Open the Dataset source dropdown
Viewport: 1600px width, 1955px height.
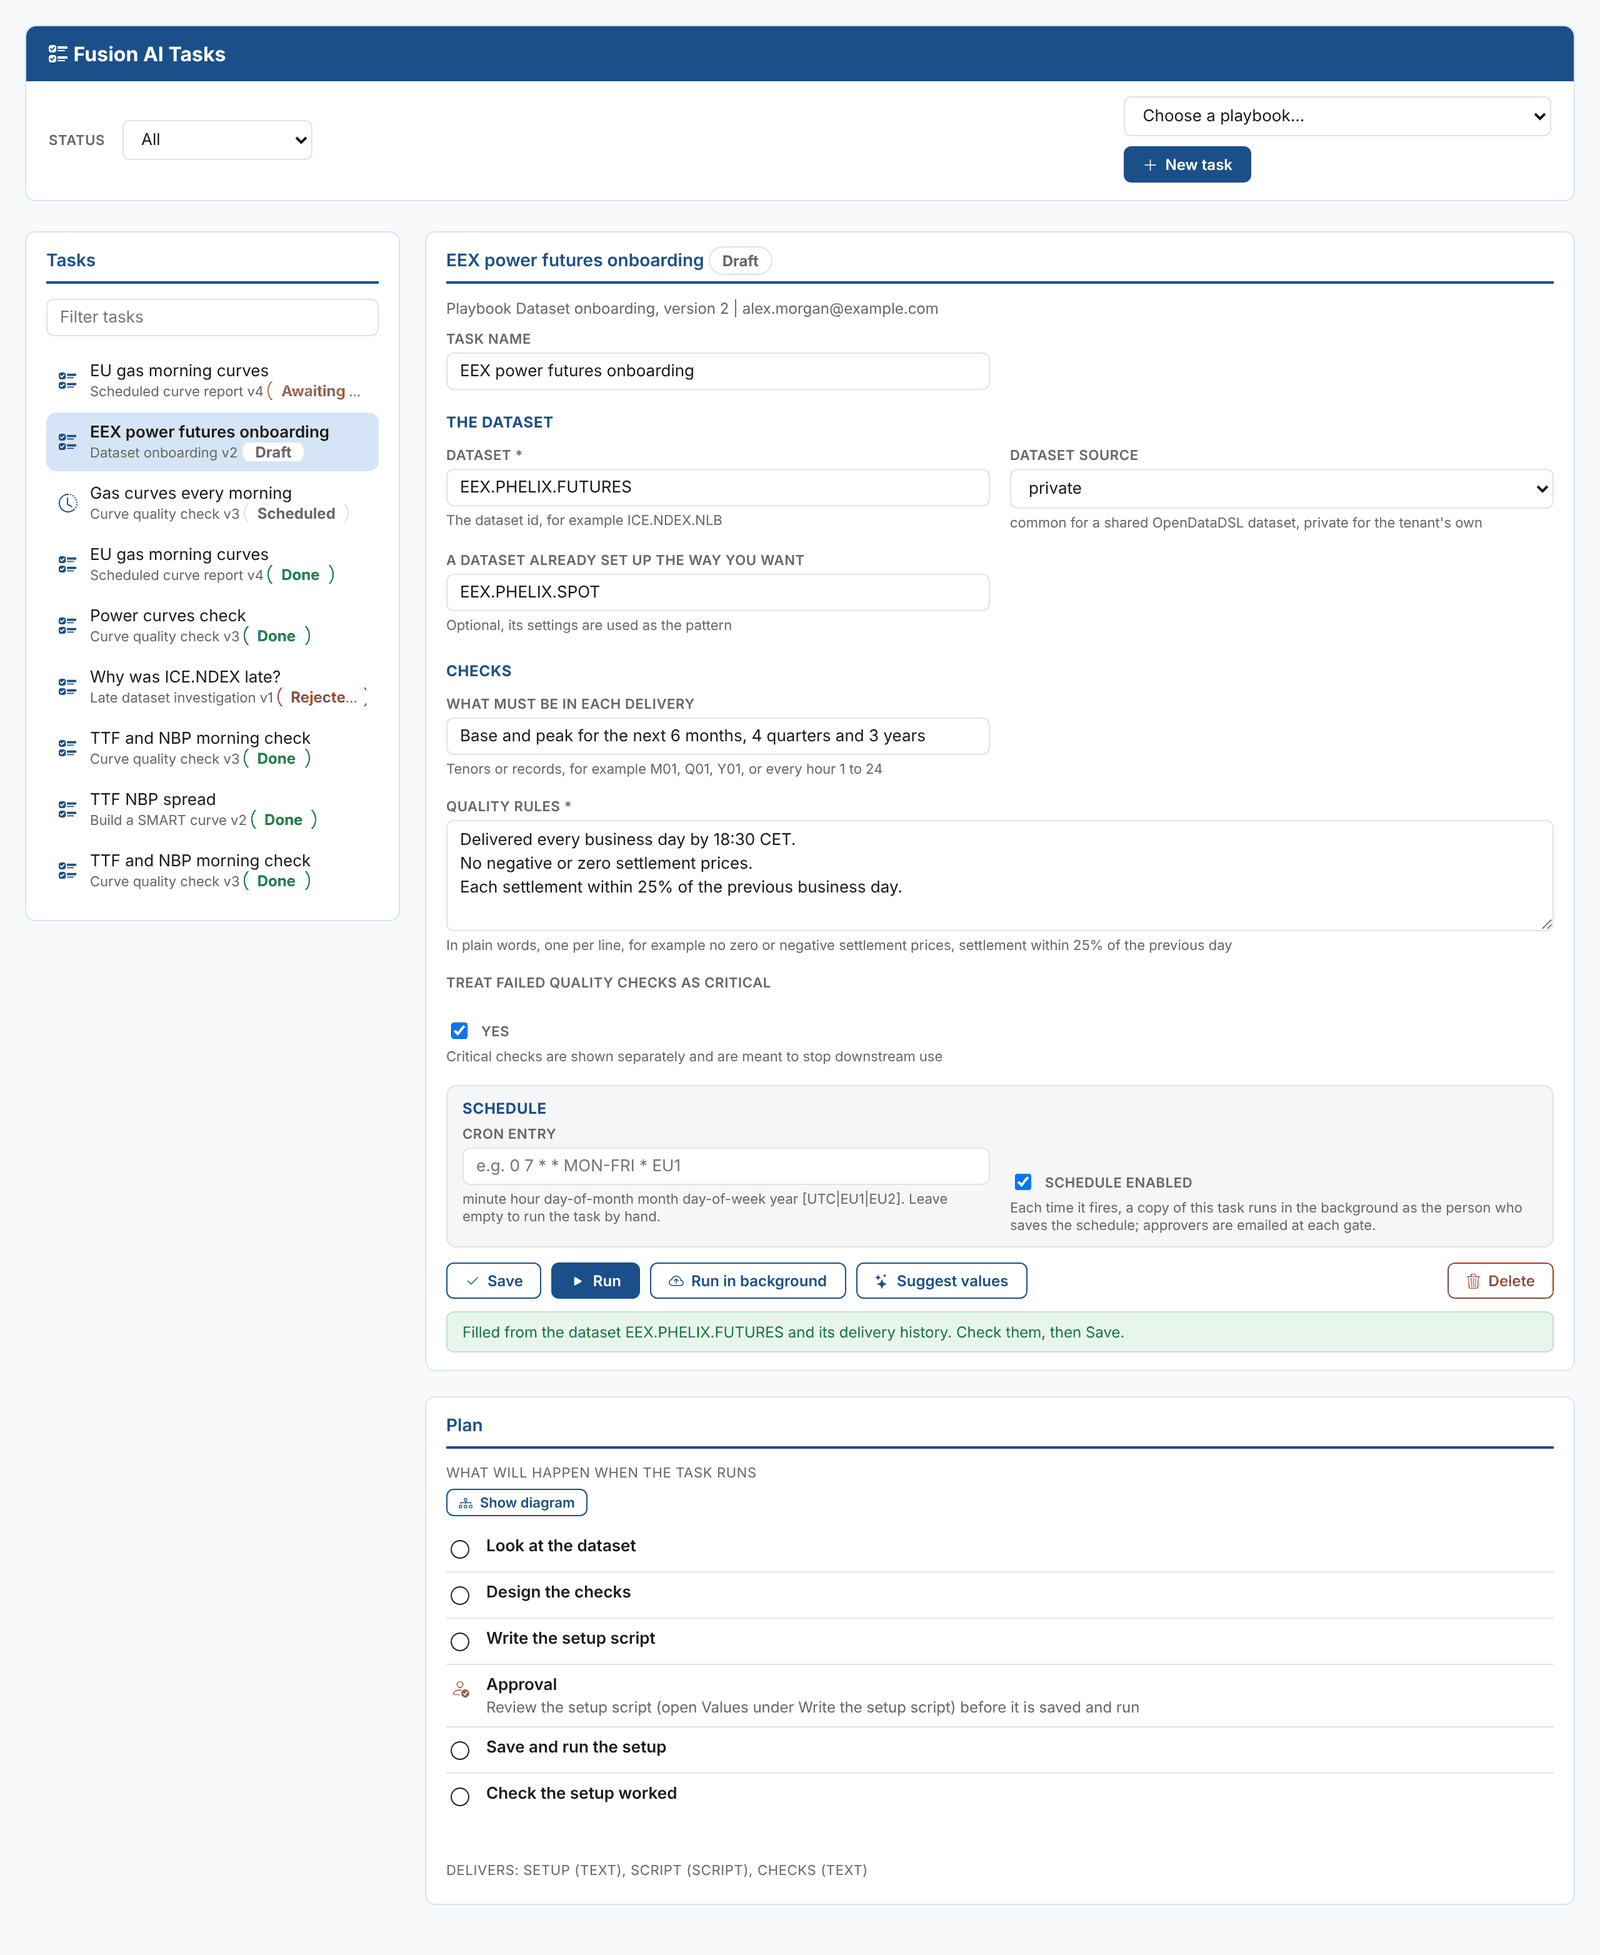pyautogui.click(x=1281, y=488)
